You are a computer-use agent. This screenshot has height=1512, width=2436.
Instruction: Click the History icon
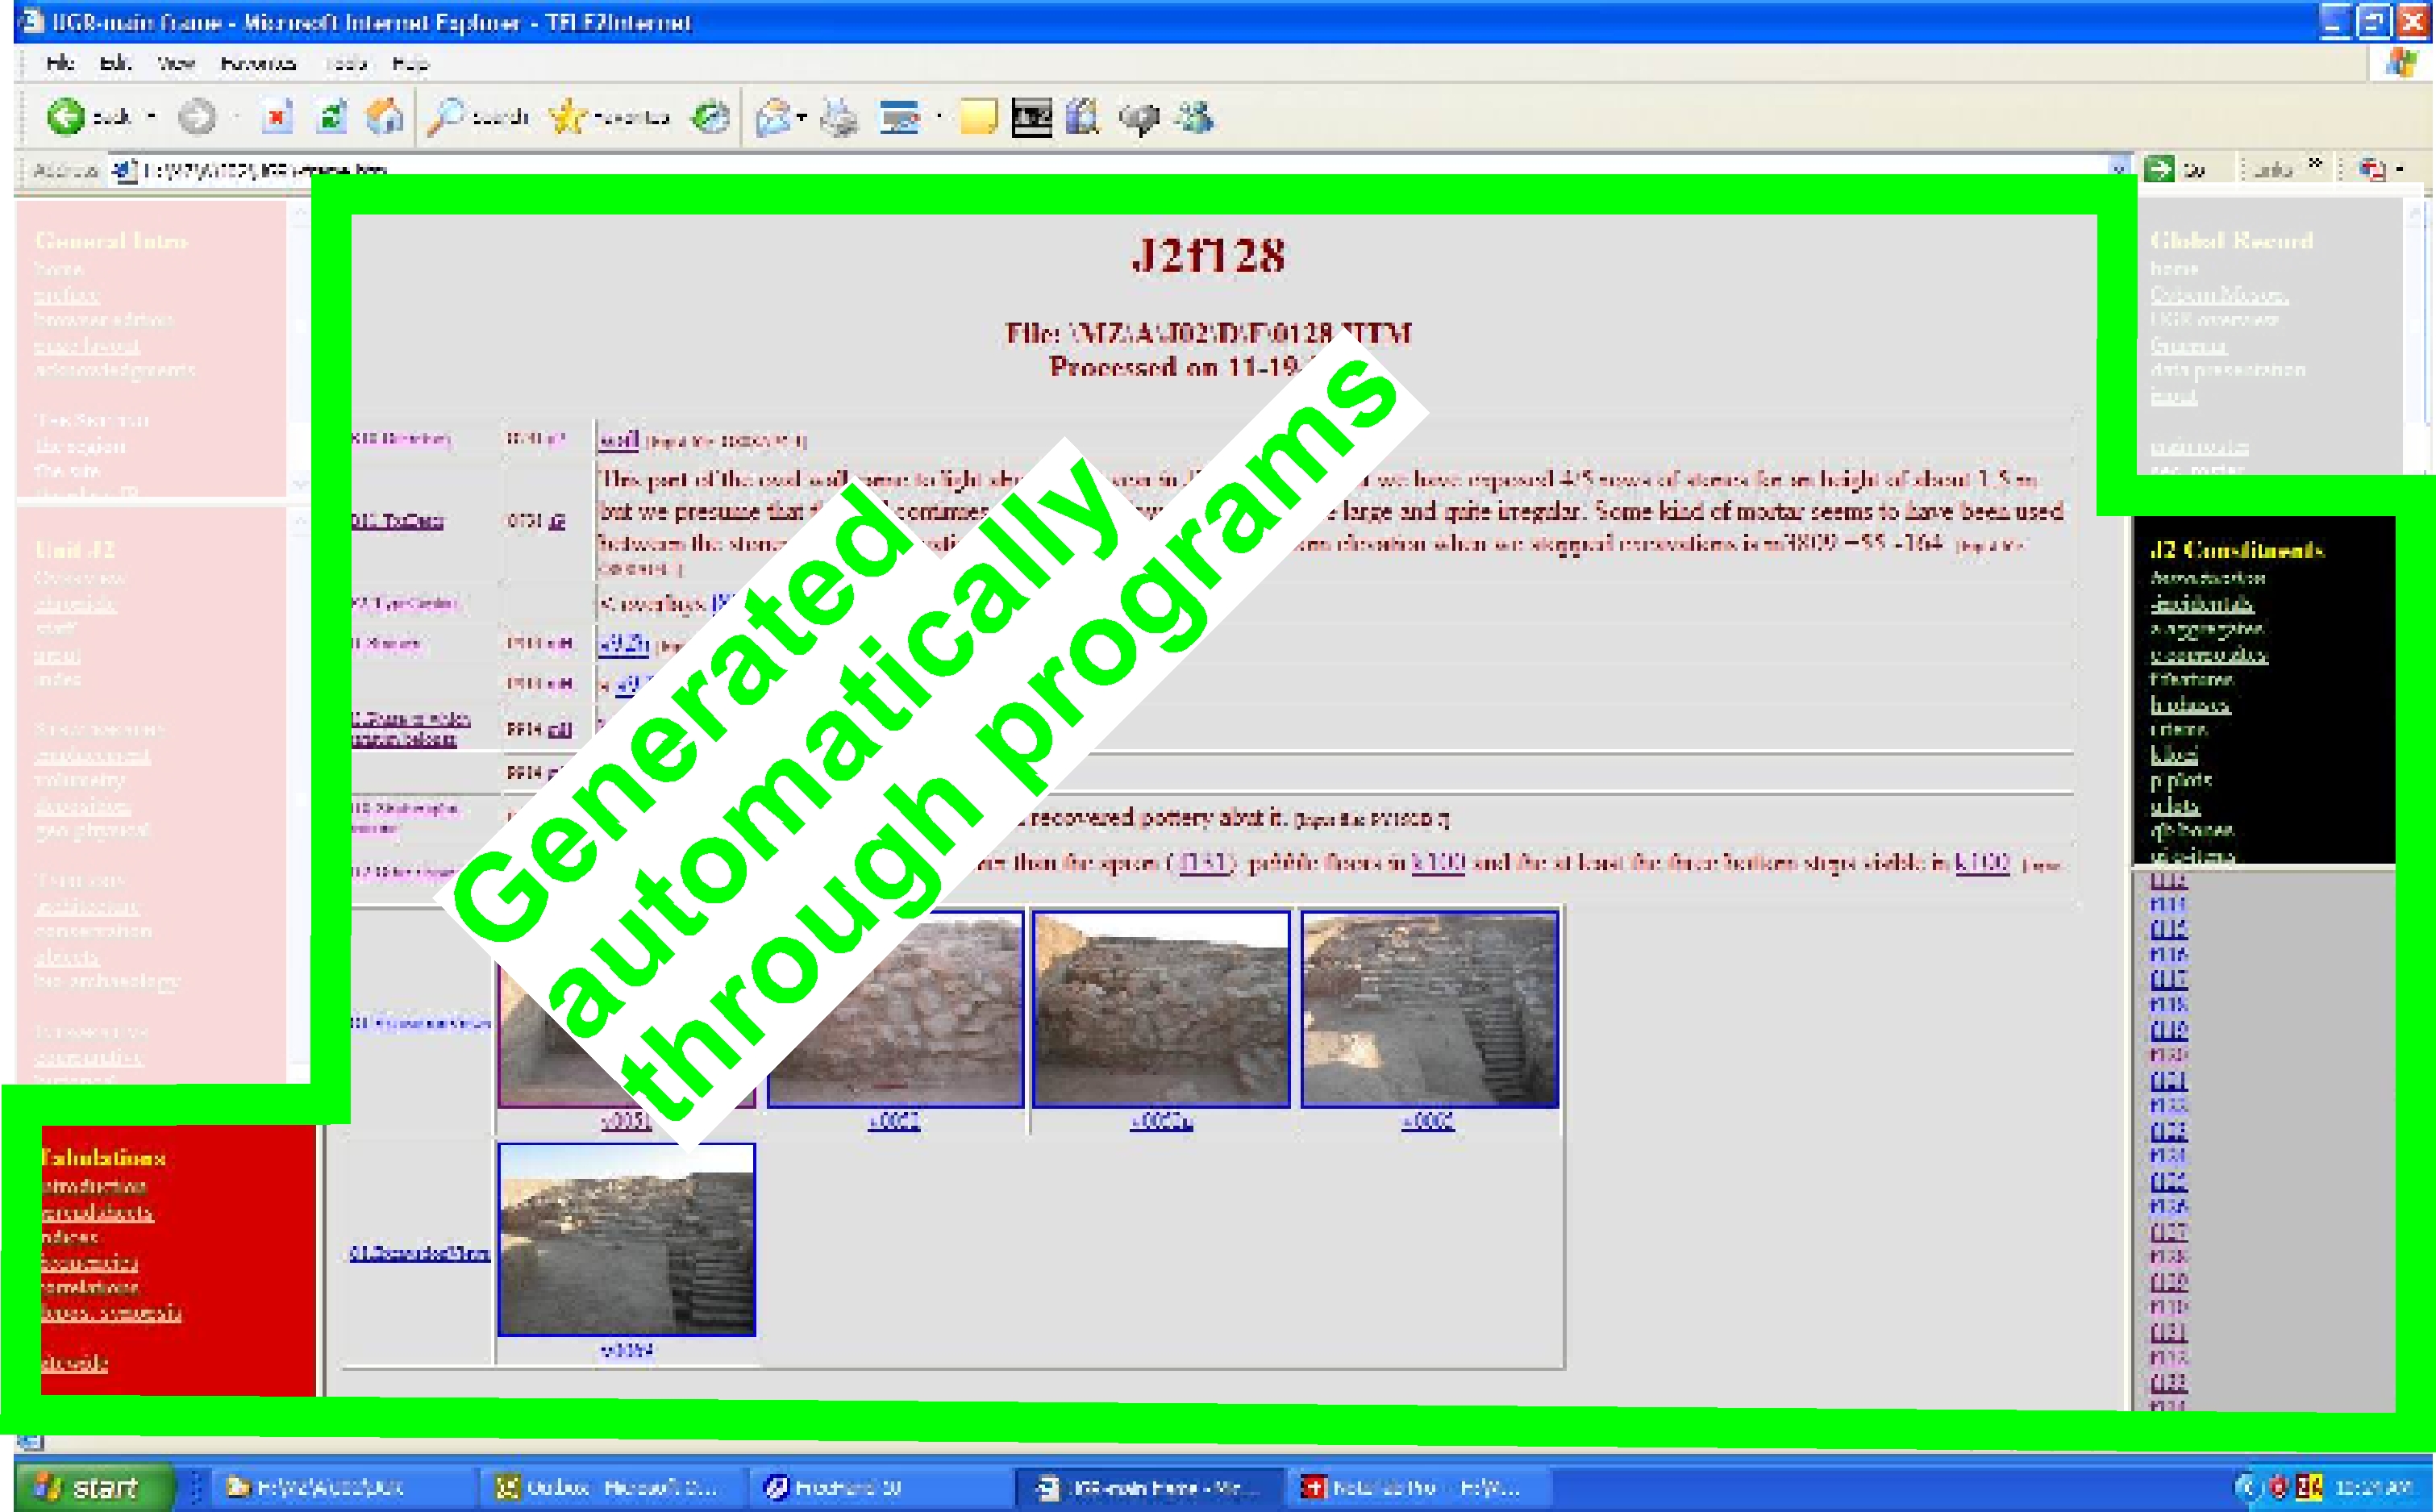point(711,118)
